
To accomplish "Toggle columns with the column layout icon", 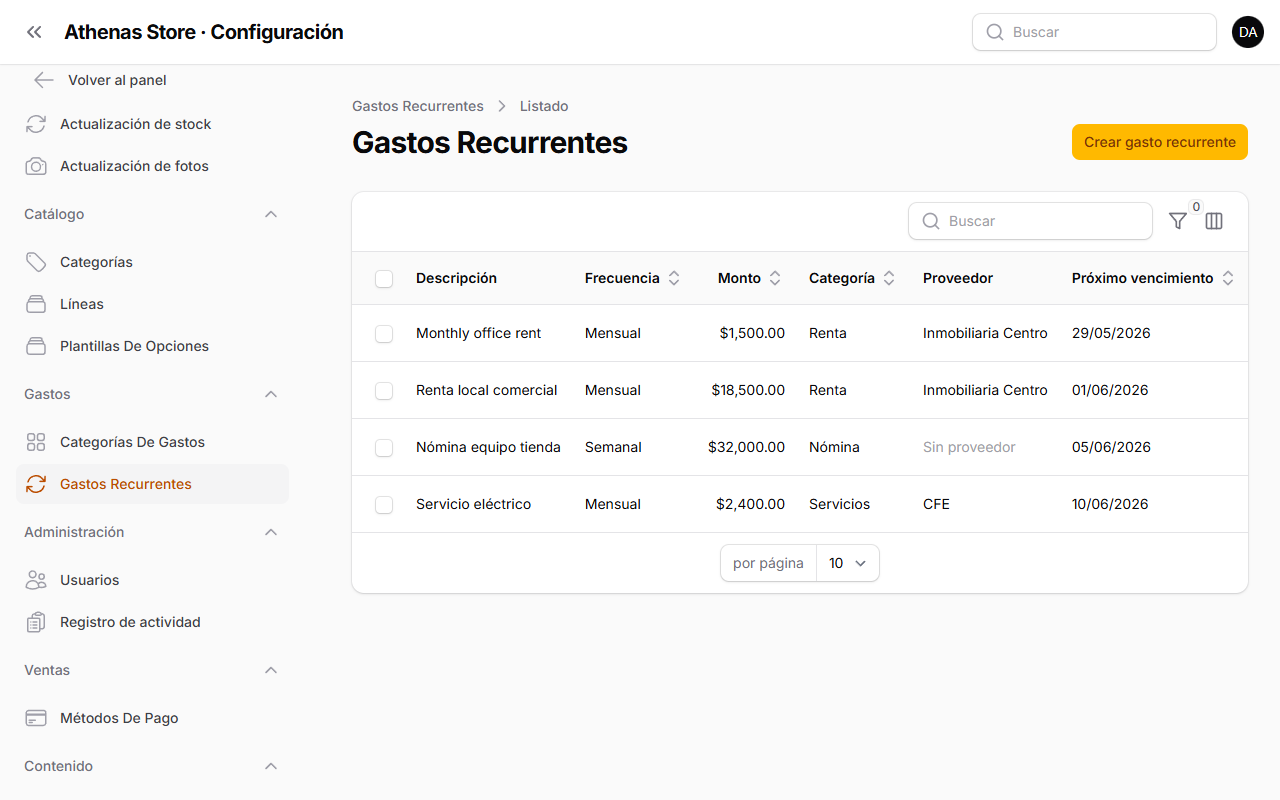I will coord(1214,221).
